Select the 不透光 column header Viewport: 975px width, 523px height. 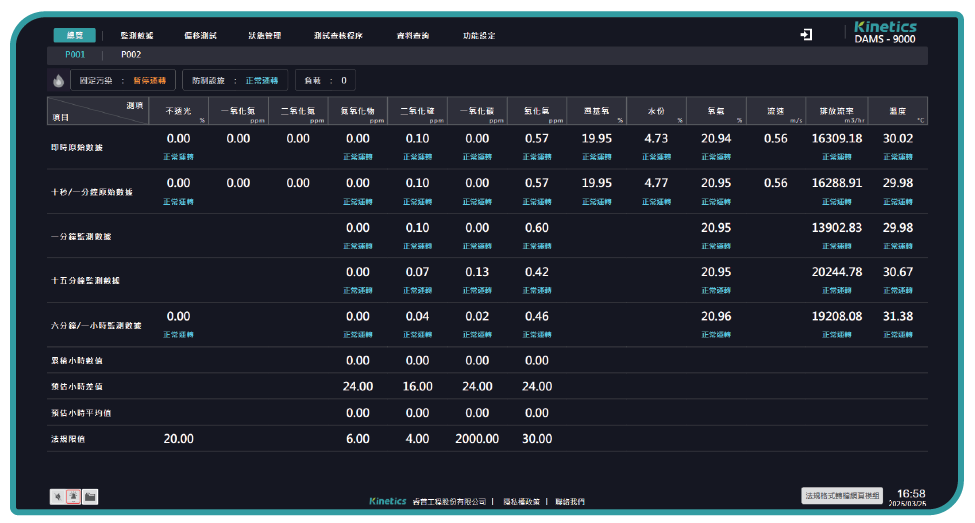tap(178, 109)
